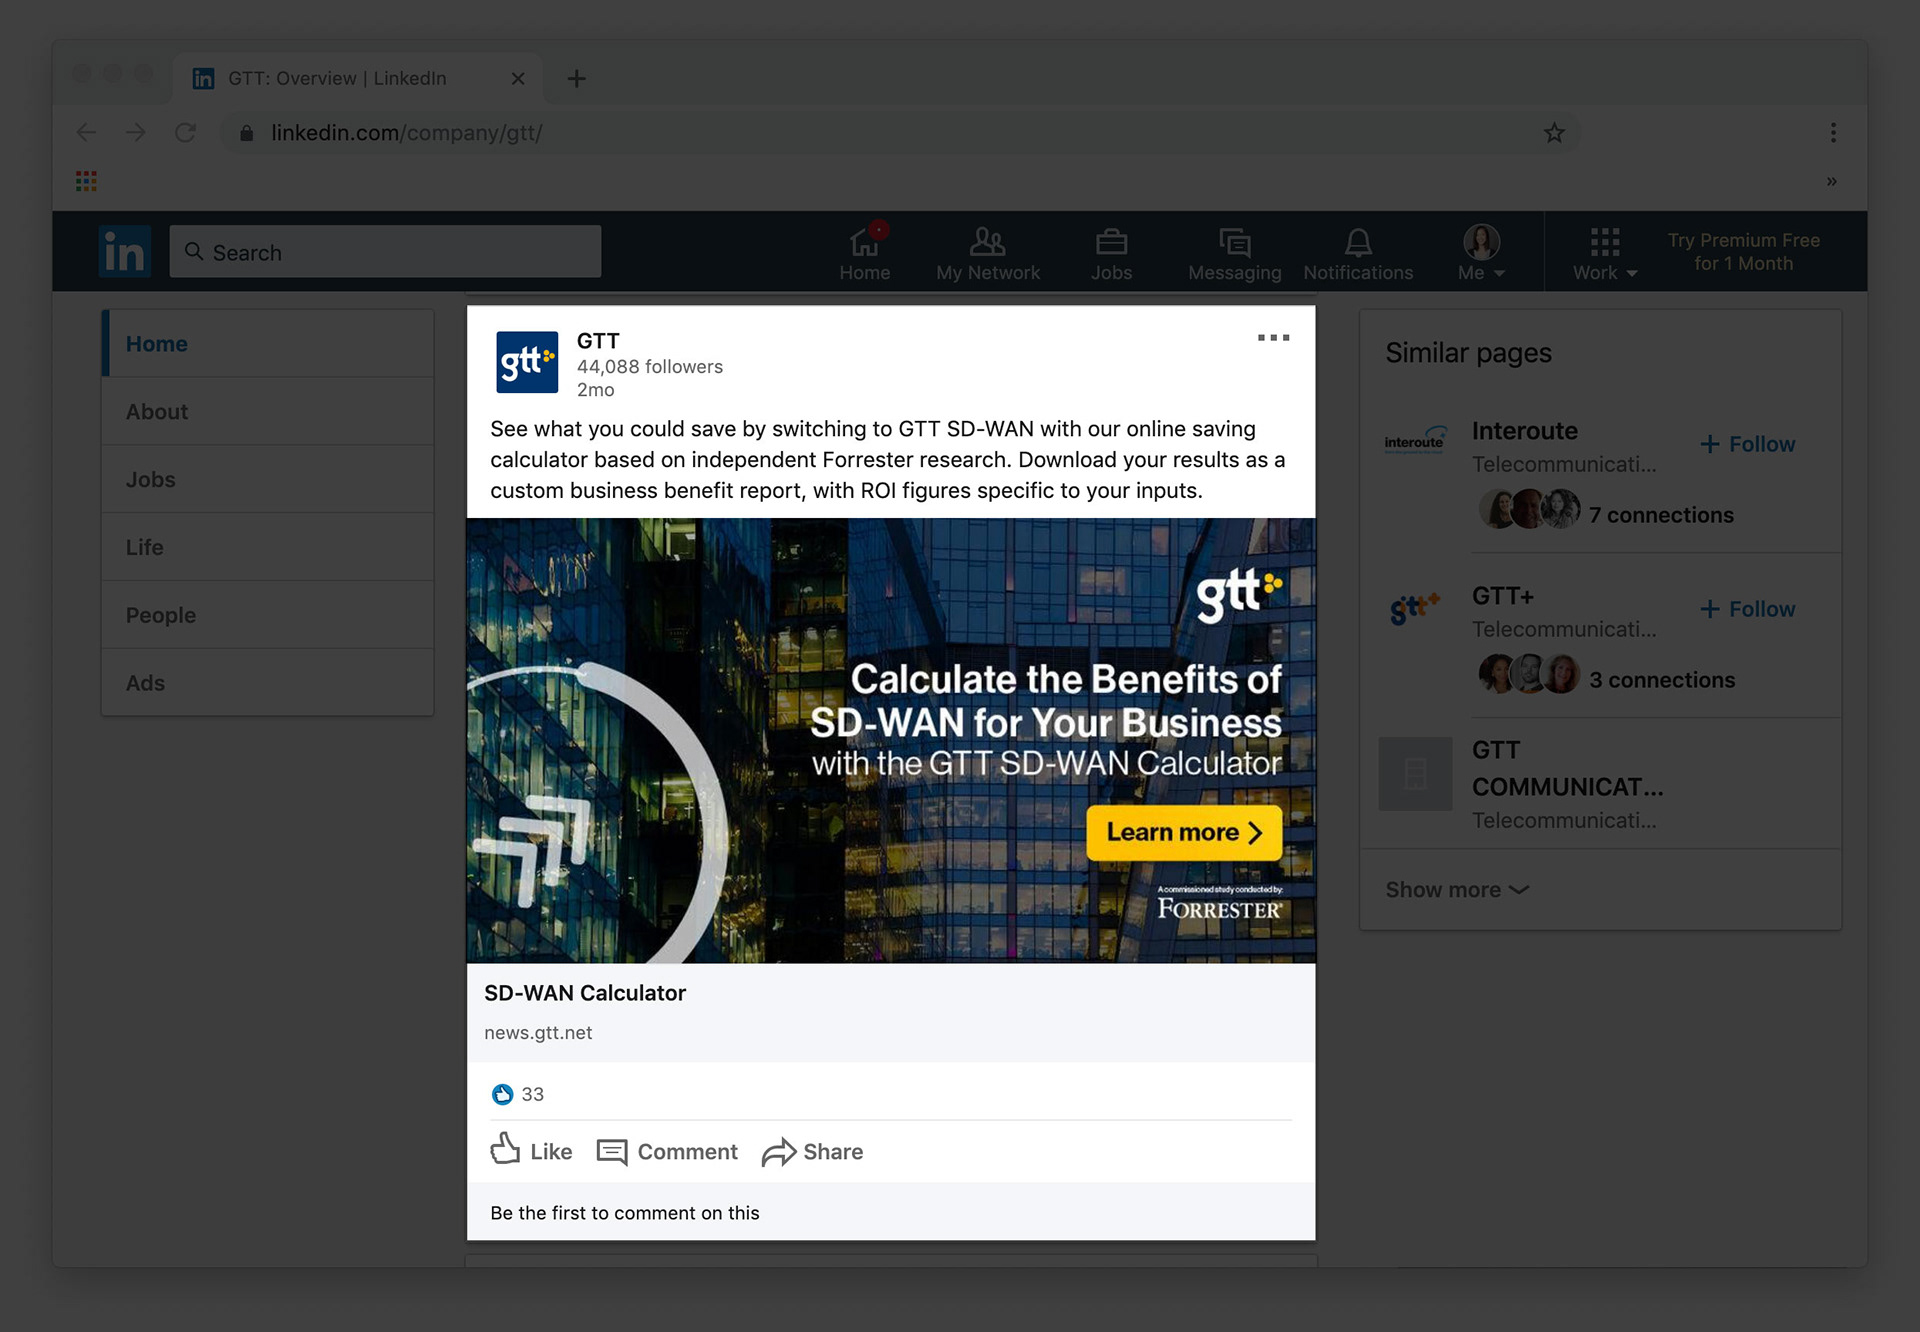Select the Jobs tab in left sidebar
Viewport: 1920px width, 1332px height.
(268, 480)
